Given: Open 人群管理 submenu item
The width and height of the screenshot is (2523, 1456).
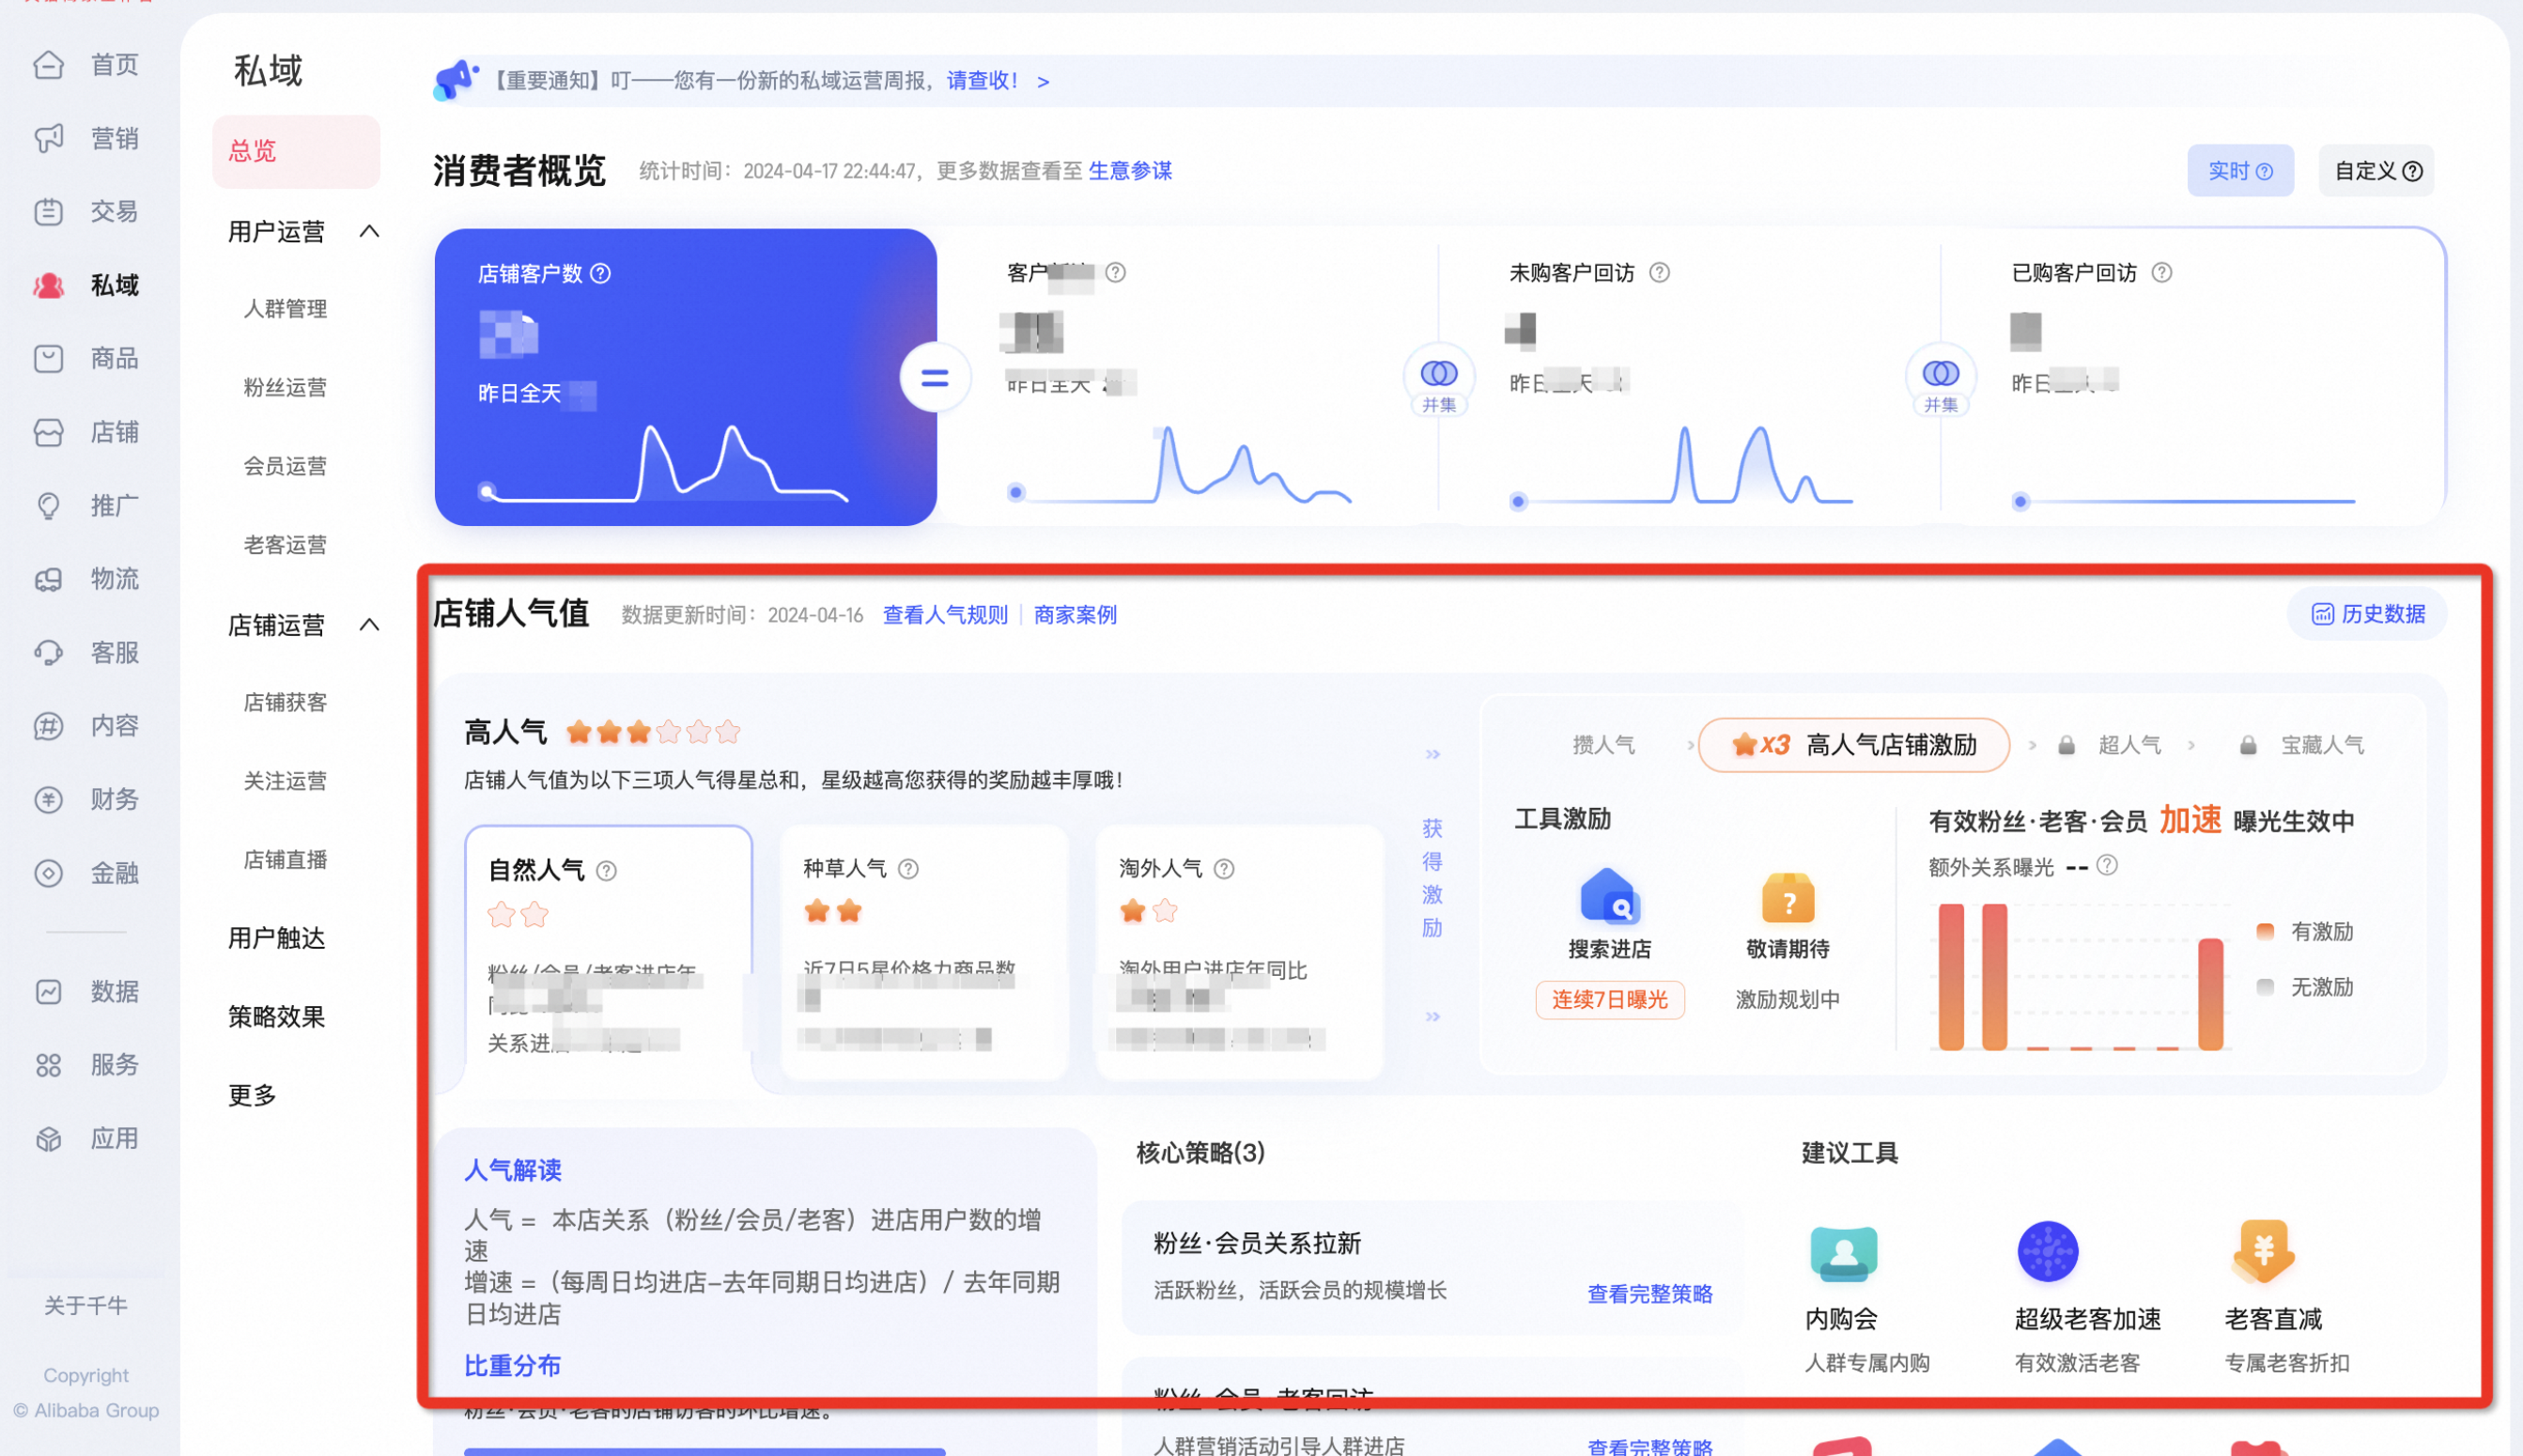Looking at the screenshot, I should click(x=286, y=310).
